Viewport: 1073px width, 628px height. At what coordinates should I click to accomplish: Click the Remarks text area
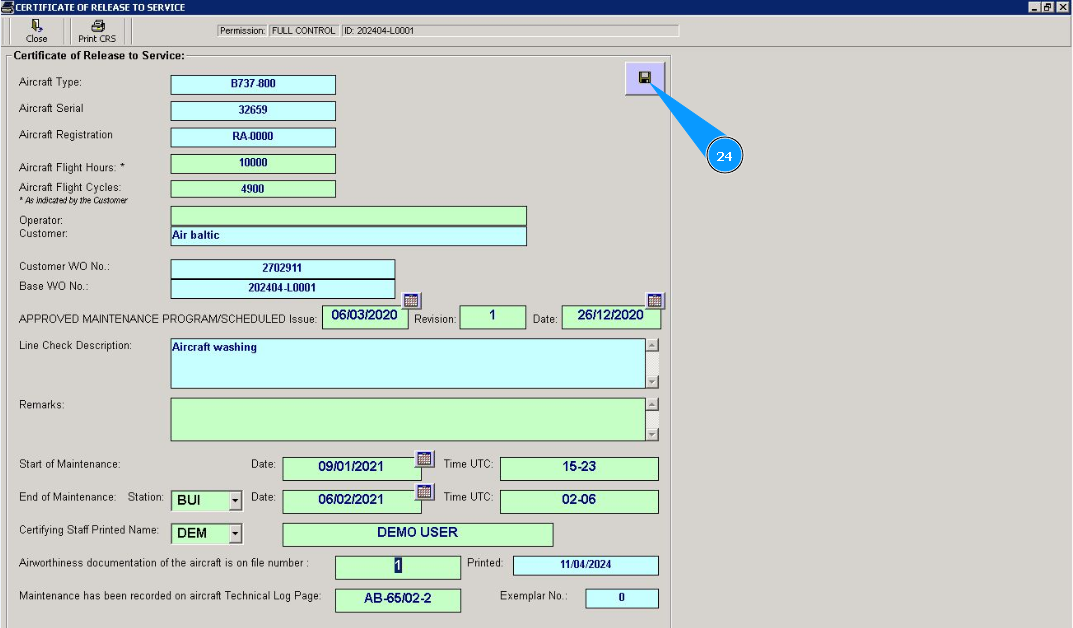click(407, 419)
